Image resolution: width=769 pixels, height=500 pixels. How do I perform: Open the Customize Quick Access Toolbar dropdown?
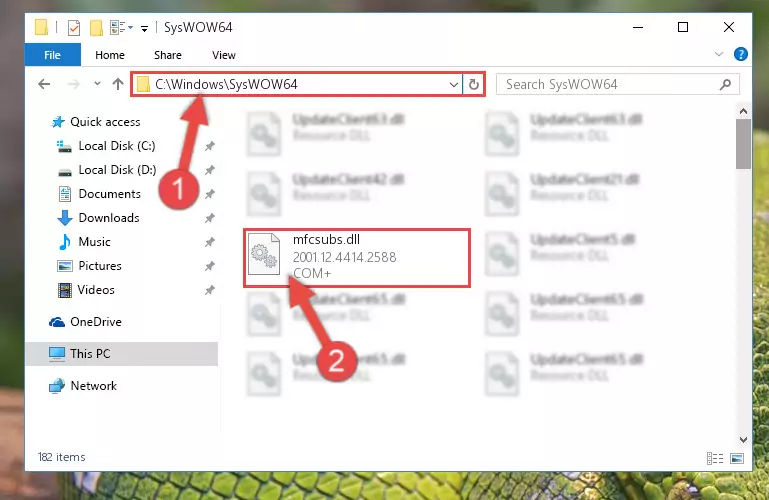[144, 28]
